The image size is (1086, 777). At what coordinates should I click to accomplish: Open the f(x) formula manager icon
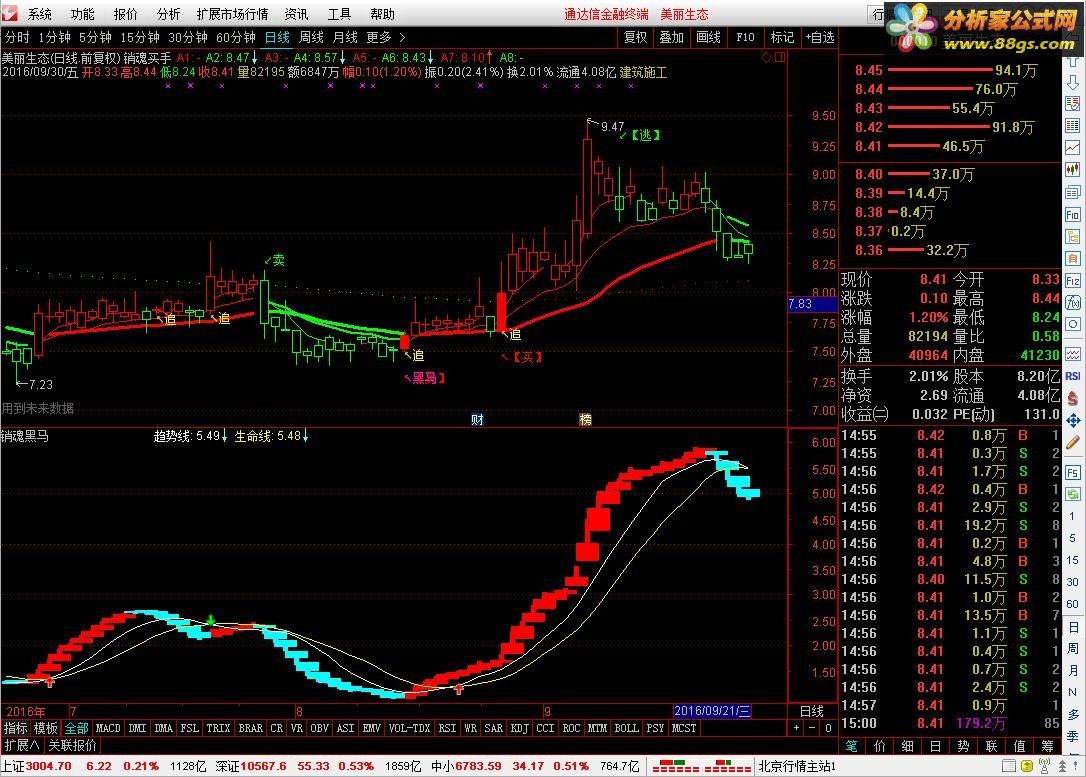click(x=1072, y=303)
